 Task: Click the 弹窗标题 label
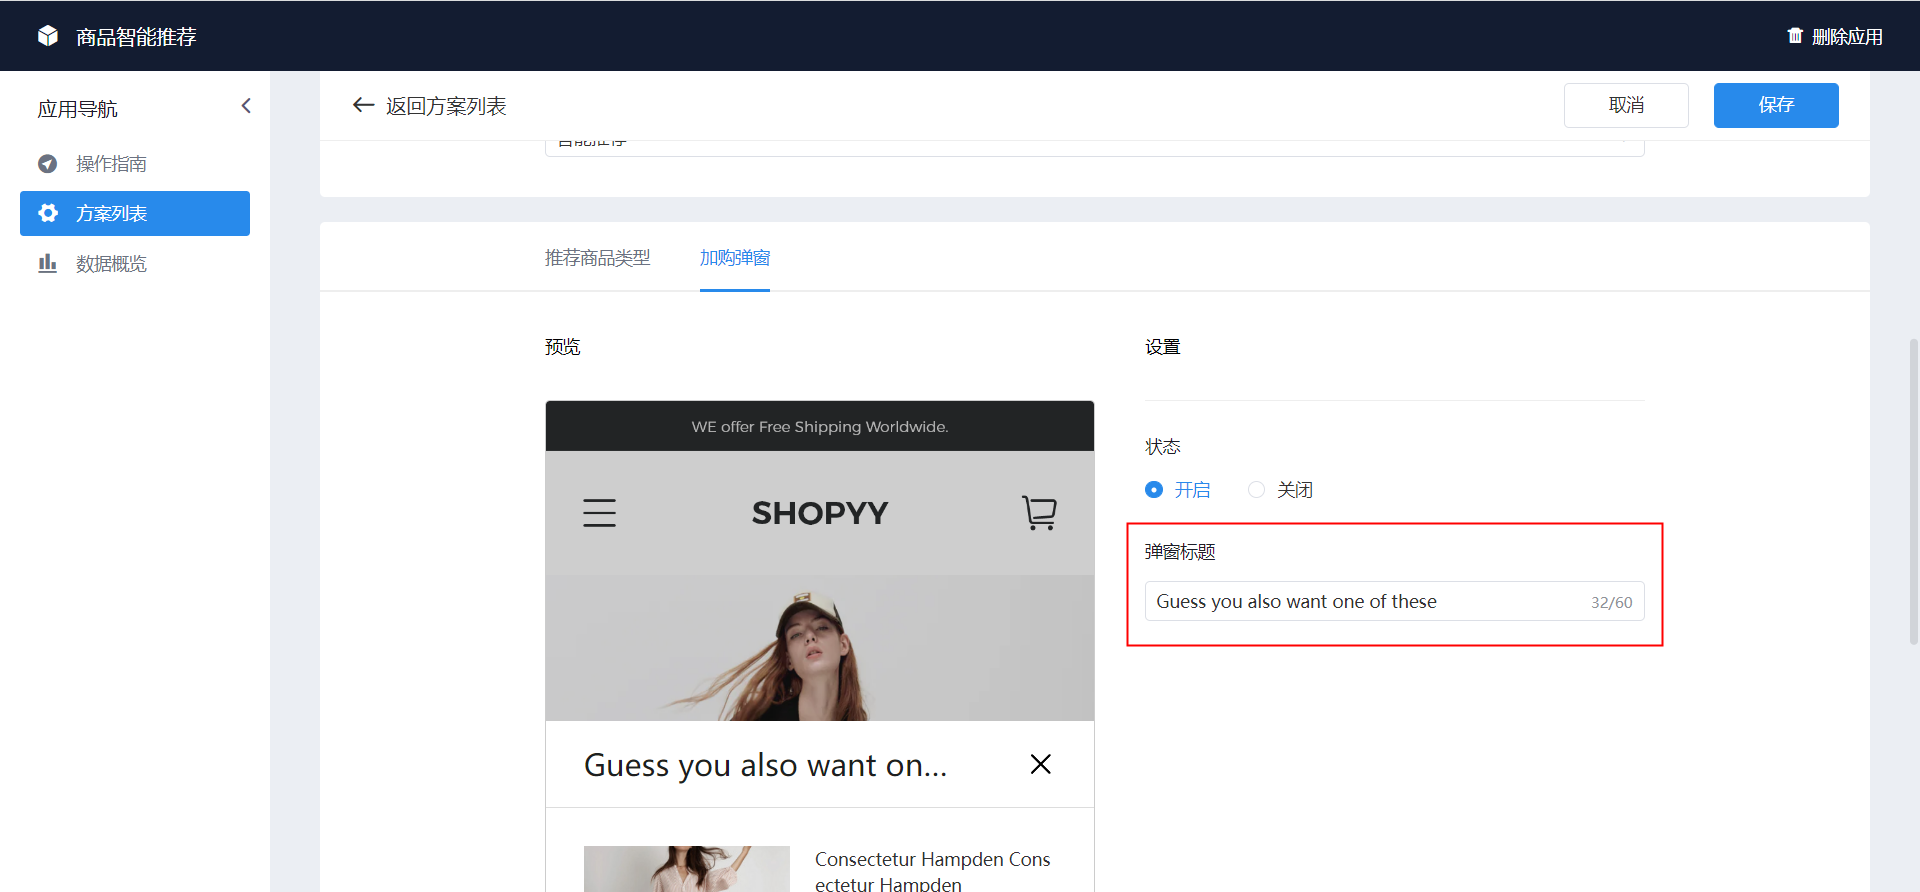tap(1180, 552)
